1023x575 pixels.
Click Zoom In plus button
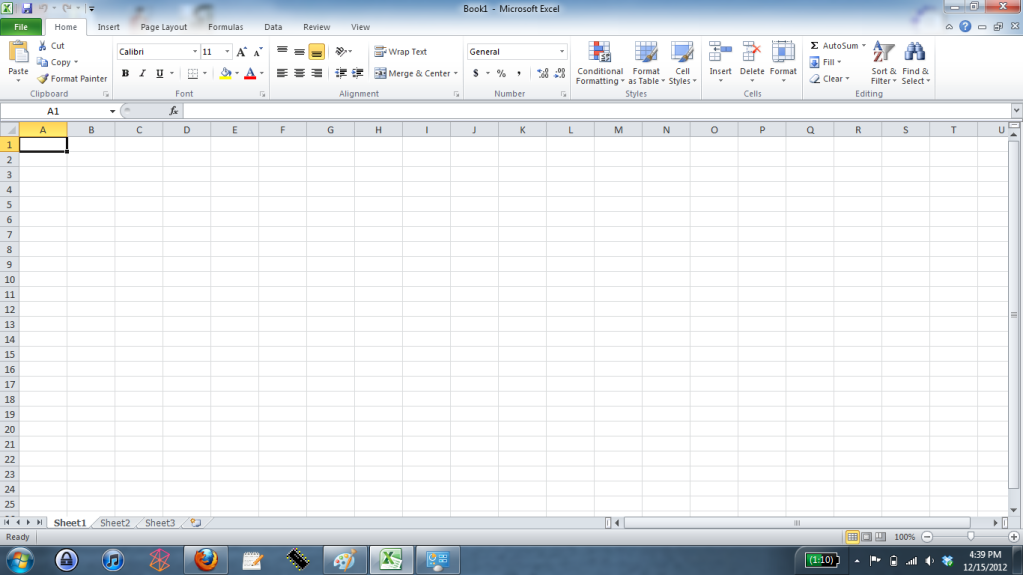click(x=1013, y=536)
